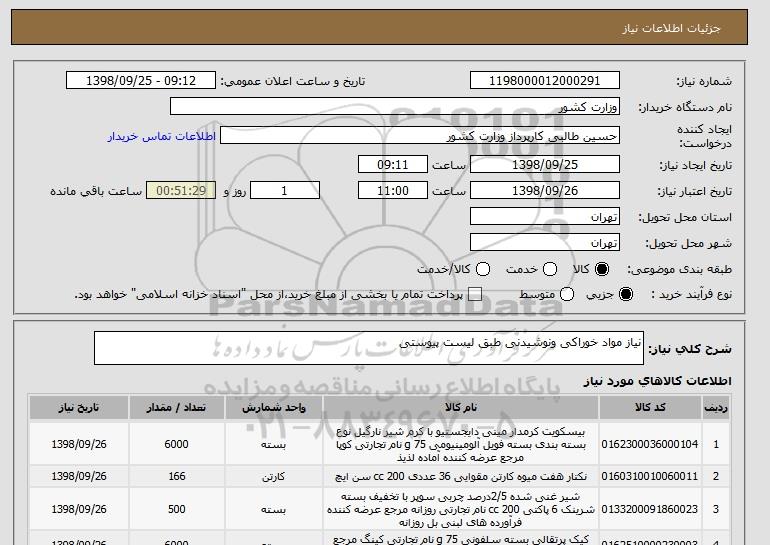Click the نکتار هفت میوه item description
Screen dimensions: 770x545
click(461, 476)
